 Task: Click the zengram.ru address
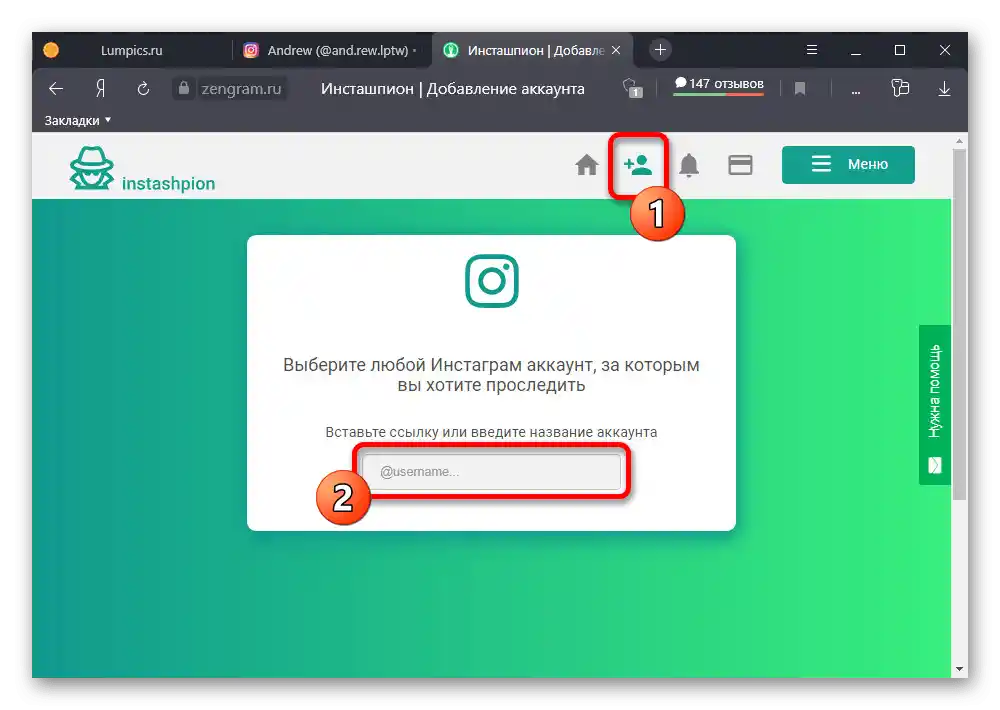click(241, 89)
